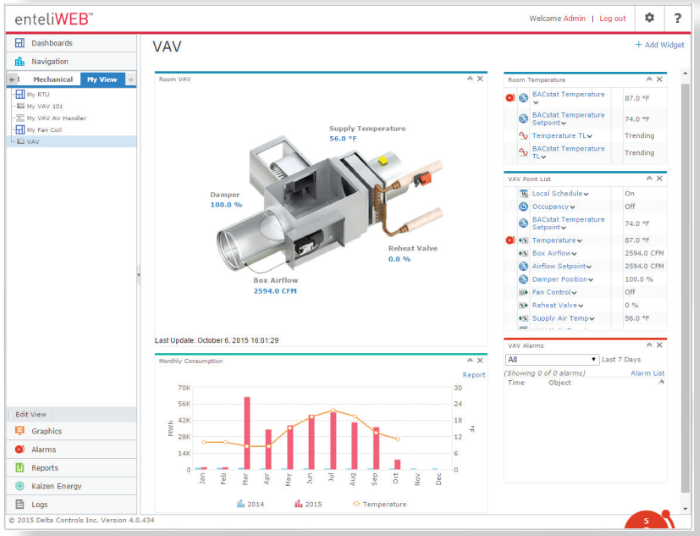Collapse the Room VAV widget

tap(470, 79)
